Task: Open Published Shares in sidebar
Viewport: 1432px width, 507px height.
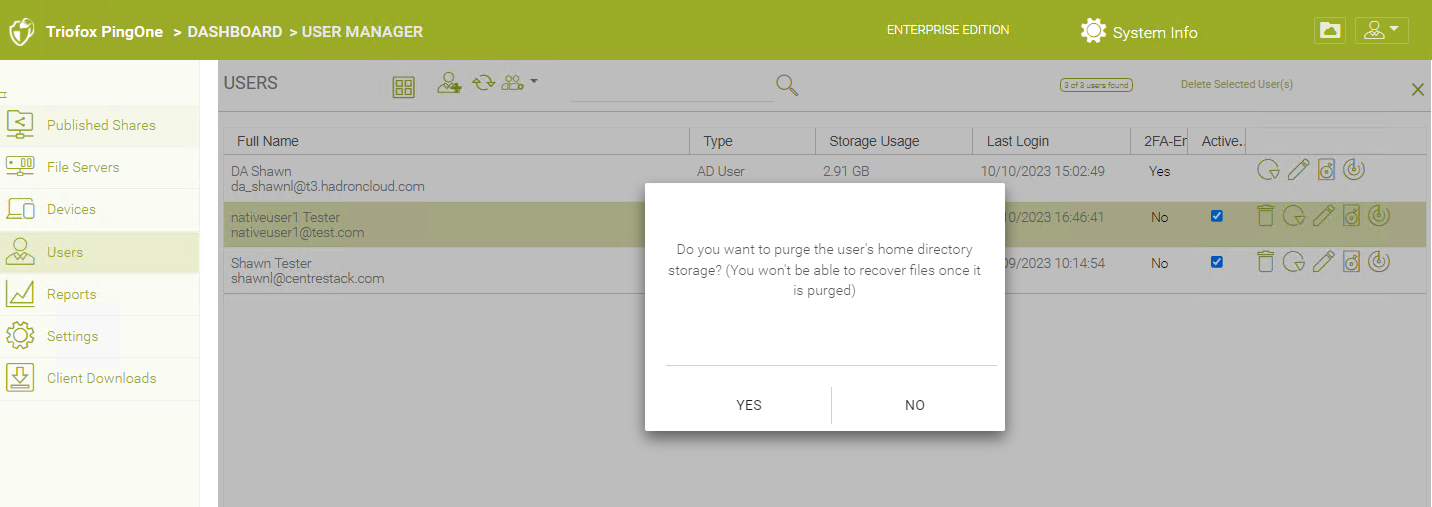Action: [x=99, y=125]
